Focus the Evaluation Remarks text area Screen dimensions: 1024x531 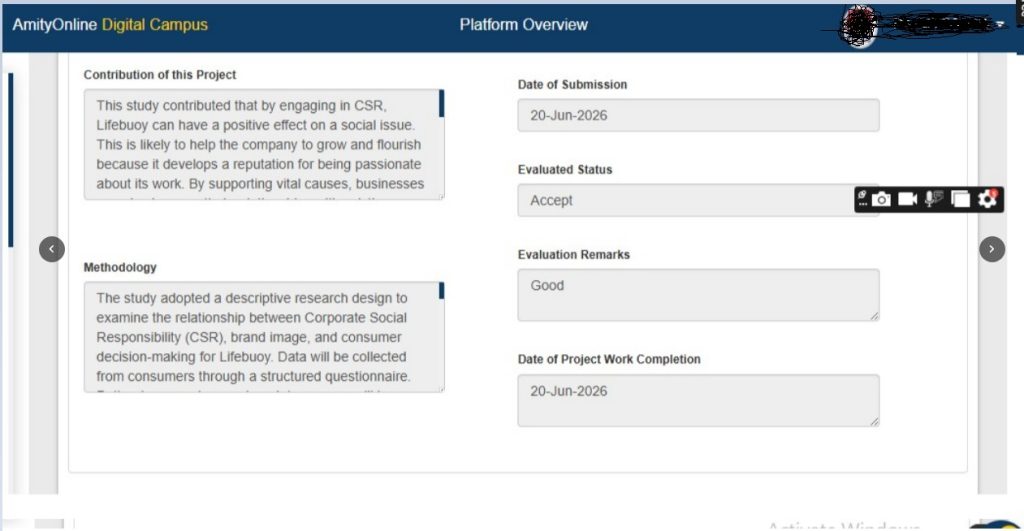click(x=698, y=295)
